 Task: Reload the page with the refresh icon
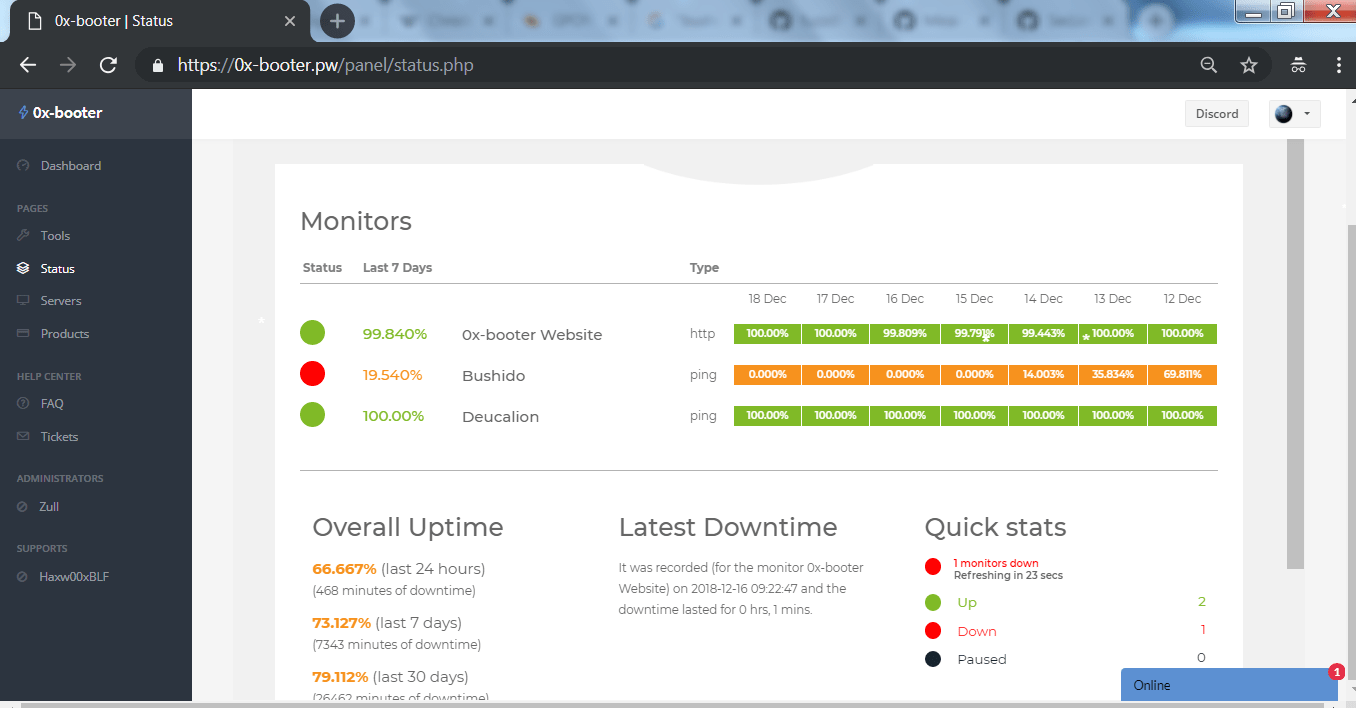pyautogui.click(x=108, y=65)
